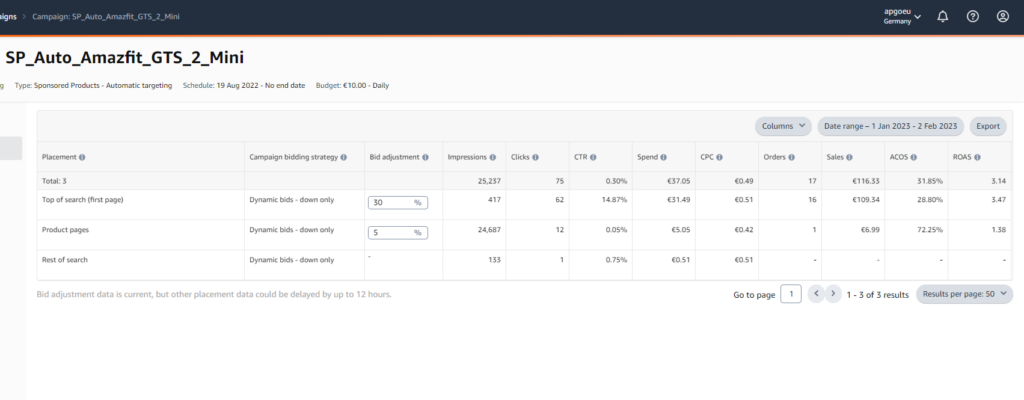The height and width of the screenshot is (400, 1024).
Task: Click info icon next to Orders header
Action: pos(791,158)
